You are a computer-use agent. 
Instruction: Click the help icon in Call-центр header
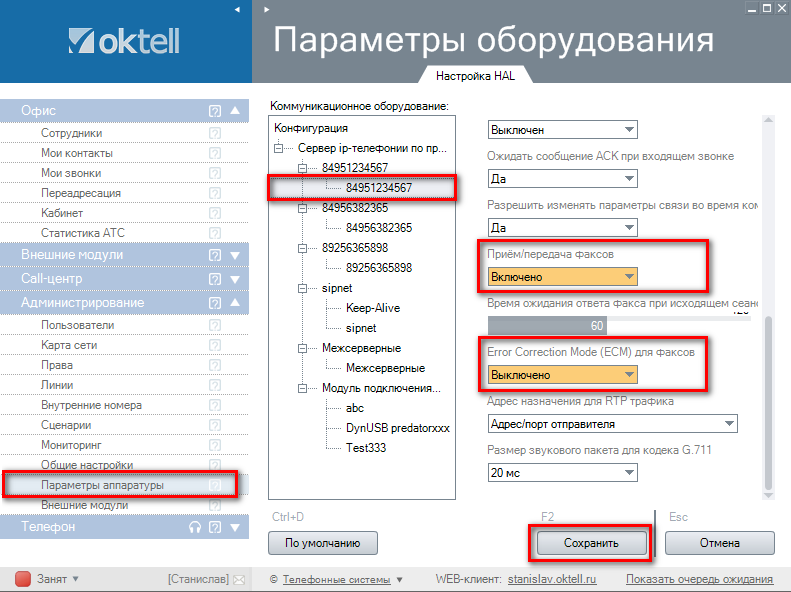(214, 279)
